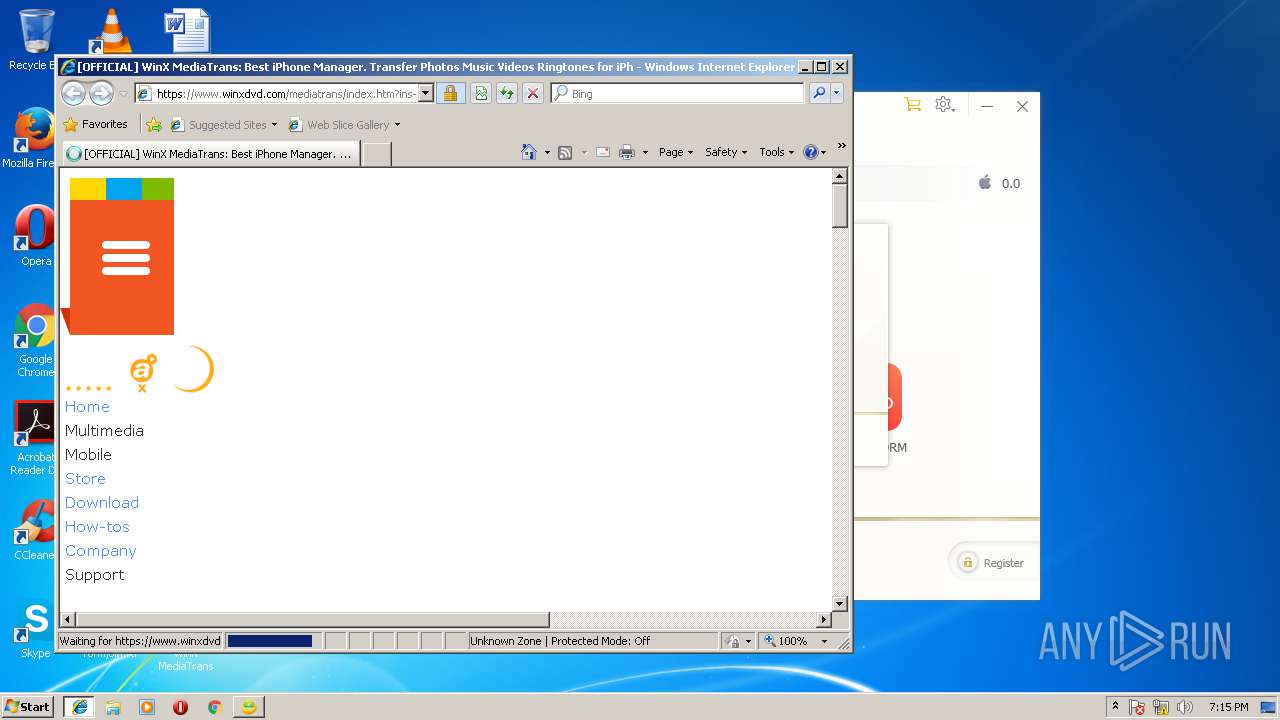Screen dimensions: 1280x720
Task: Open the recent pages dropdown beside Forward
Action: pos(123,94)
